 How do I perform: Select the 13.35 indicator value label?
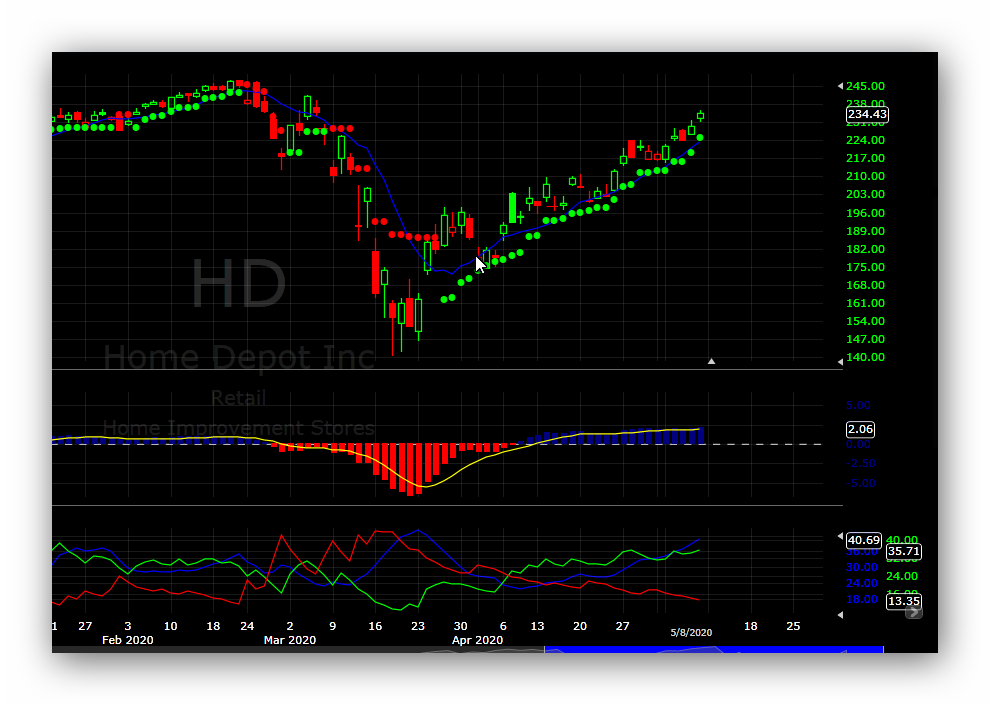pos(904,601)
